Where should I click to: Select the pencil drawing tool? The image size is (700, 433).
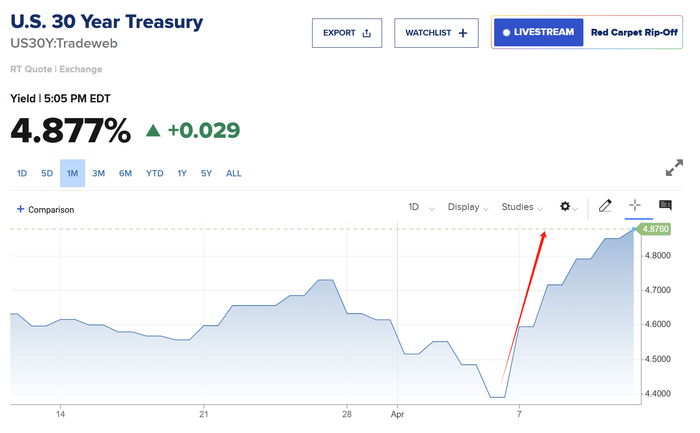click(x=604, y=207)
